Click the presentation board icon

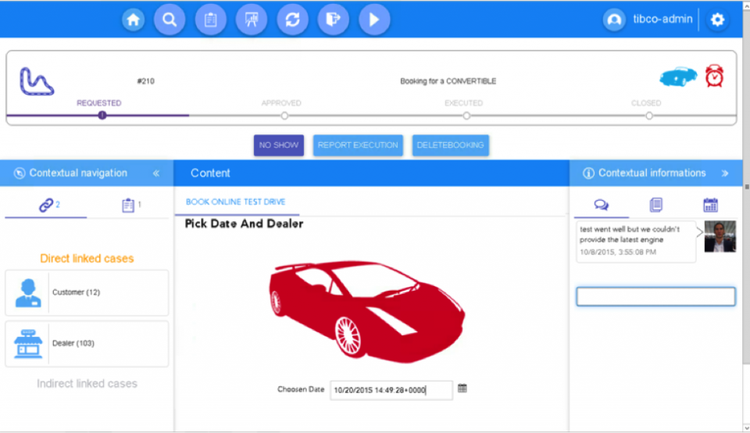(x=252, y=20)
